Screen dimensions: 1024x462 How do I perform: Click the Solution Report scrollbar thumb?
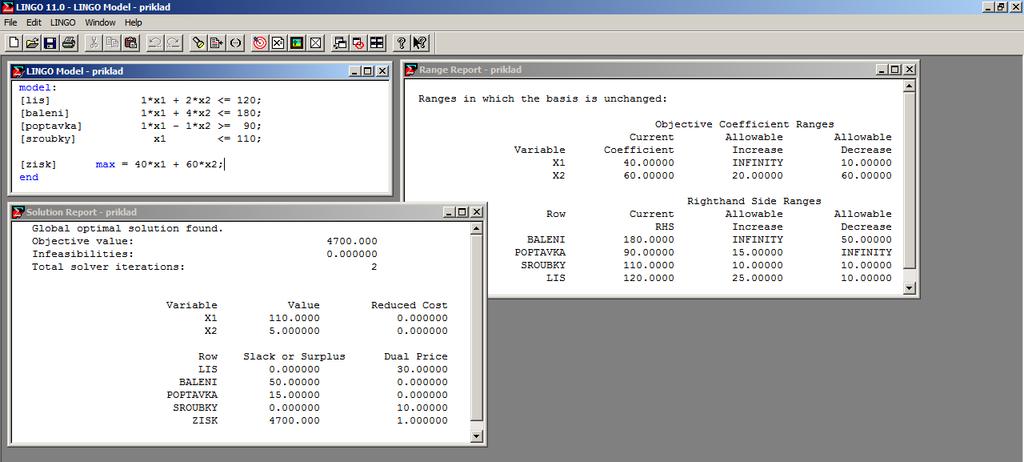point(476,327)
